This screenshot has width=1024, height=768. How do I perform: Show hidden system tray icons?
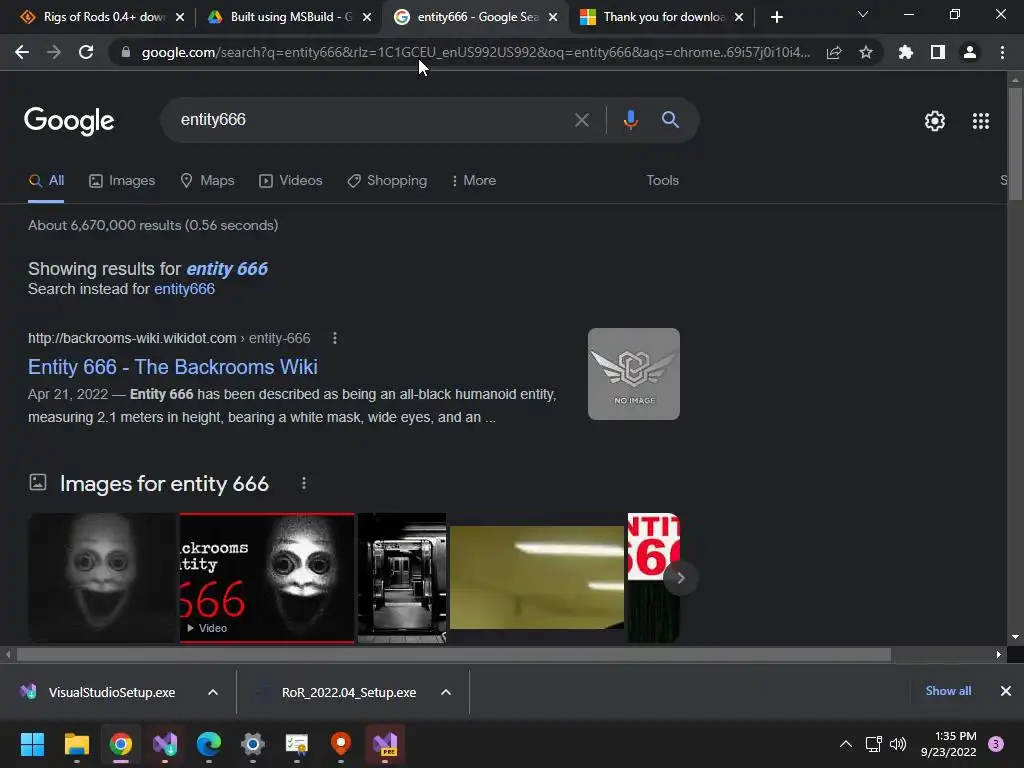coord(846,744)
